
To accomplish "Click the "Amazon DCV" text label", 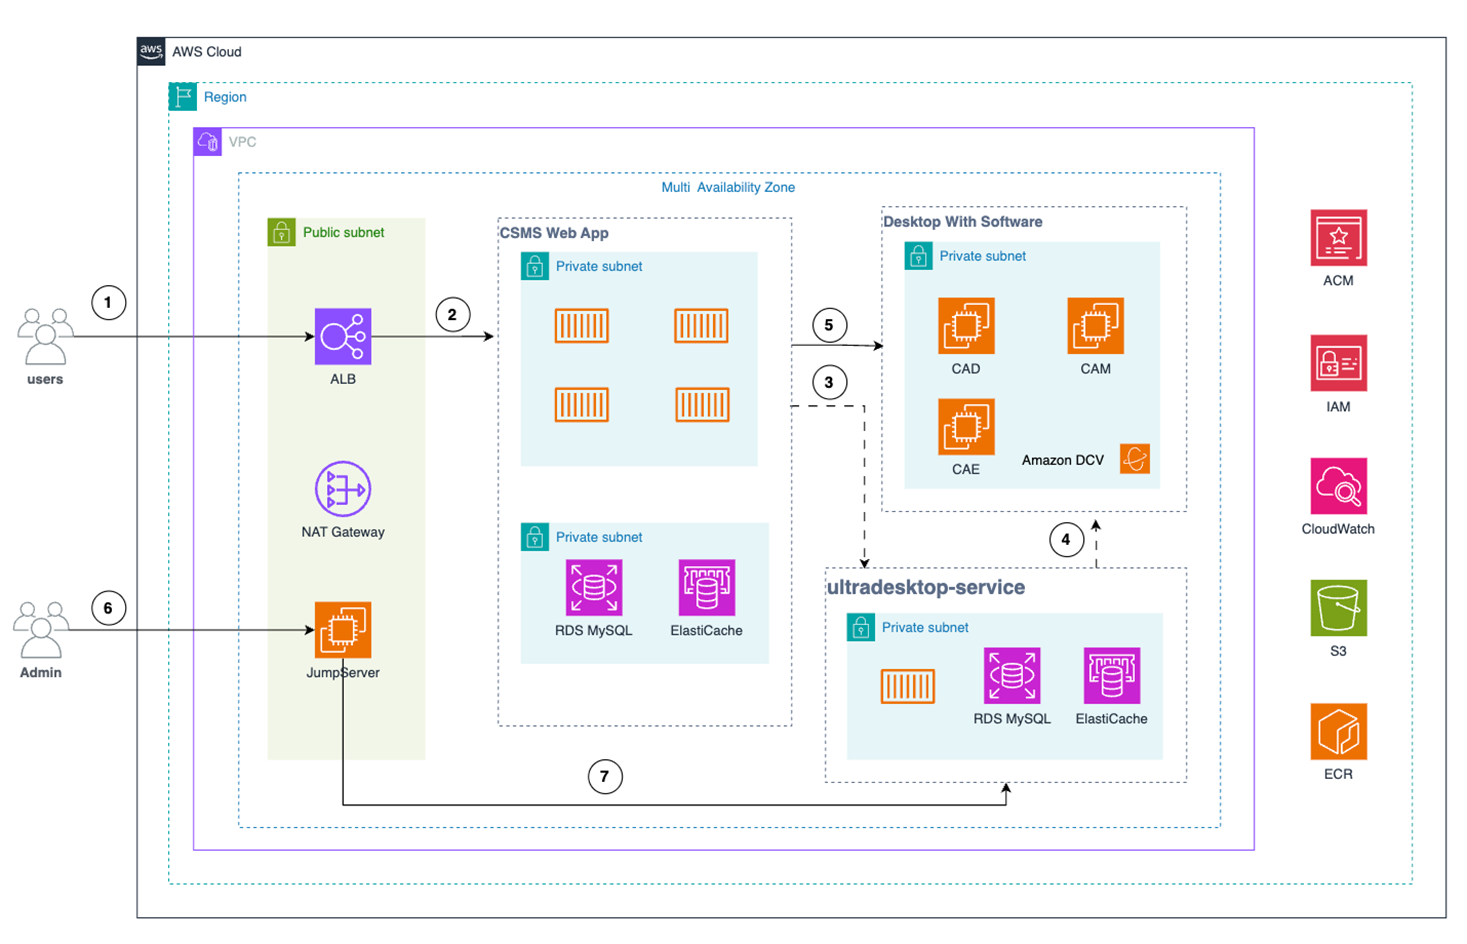I will [x=1063, y=460].
